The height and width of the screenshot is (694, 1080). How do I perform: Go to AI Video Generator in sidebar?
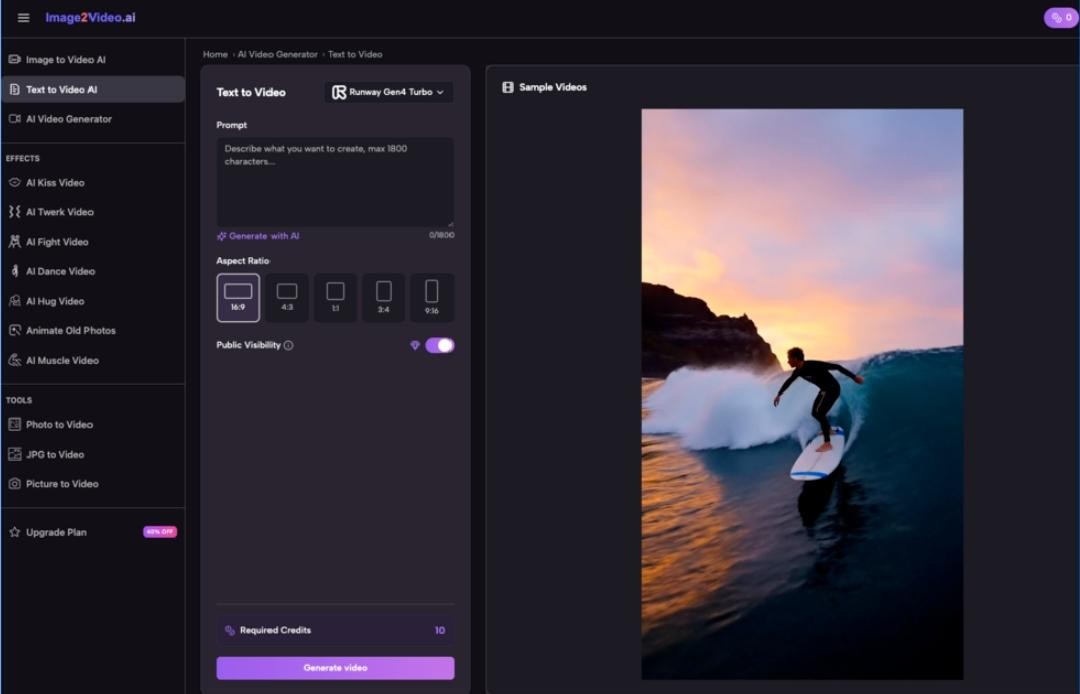pyautogui.click(x=68, y=119)
